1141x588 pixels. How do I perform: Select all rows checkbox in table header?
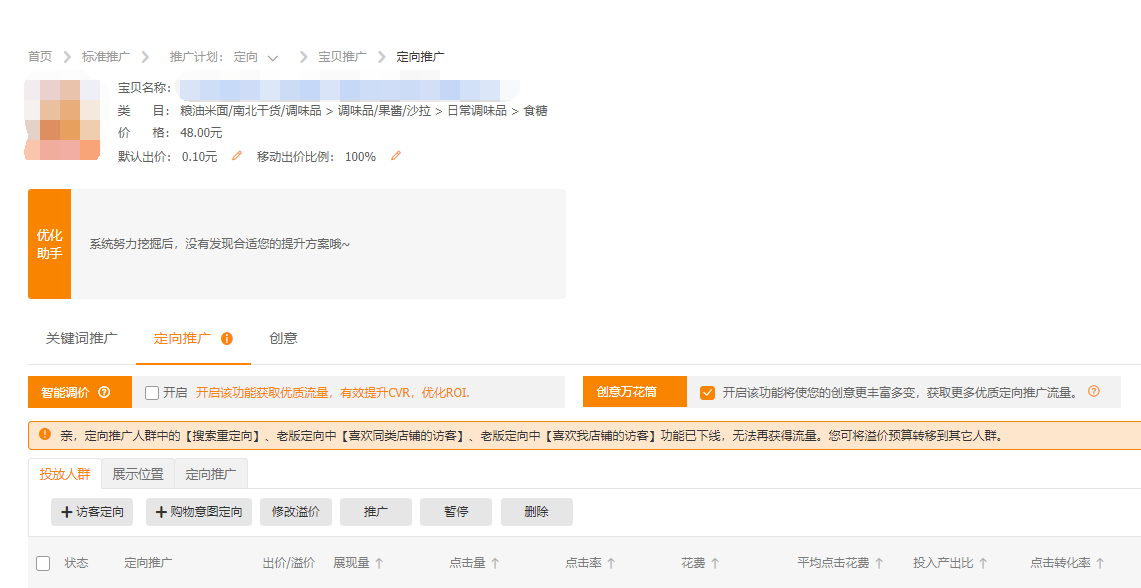pyautogui.click(x=43, y=564)
